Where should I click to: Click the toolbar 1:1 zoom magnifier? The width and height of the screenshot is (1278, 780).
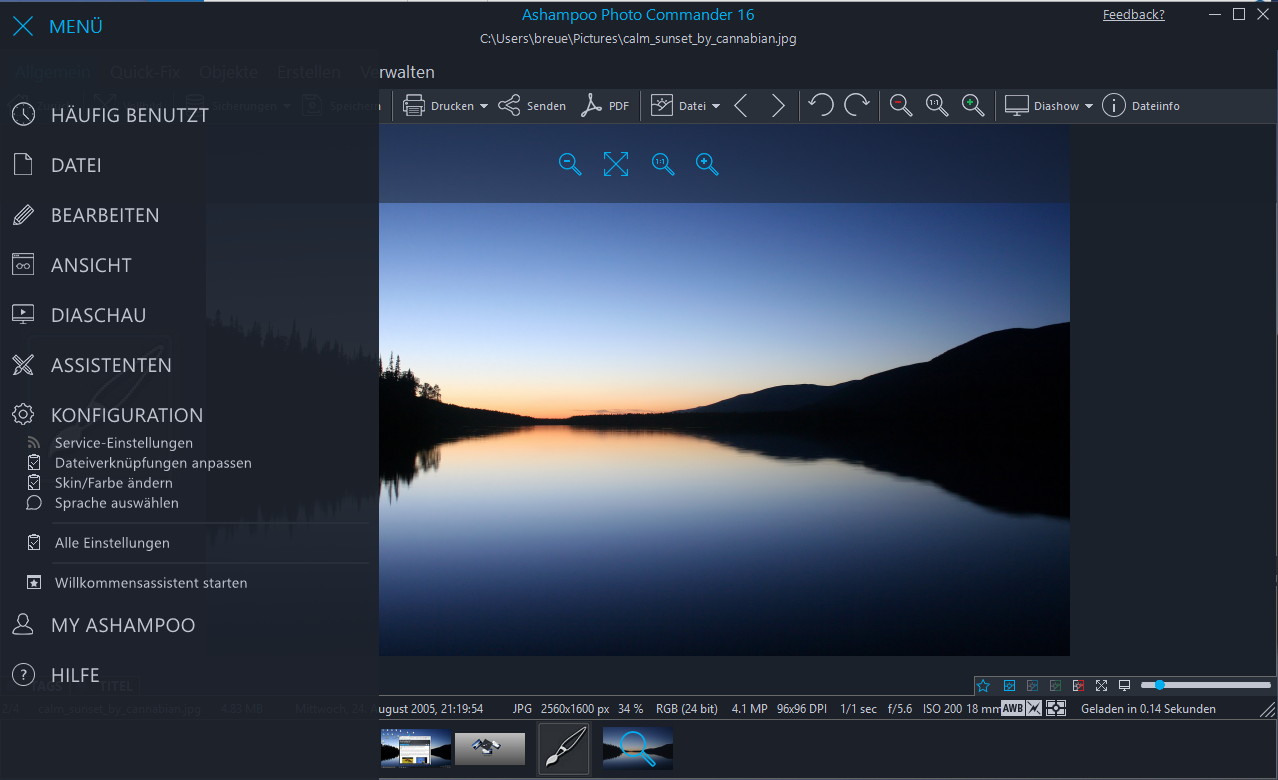937,105
